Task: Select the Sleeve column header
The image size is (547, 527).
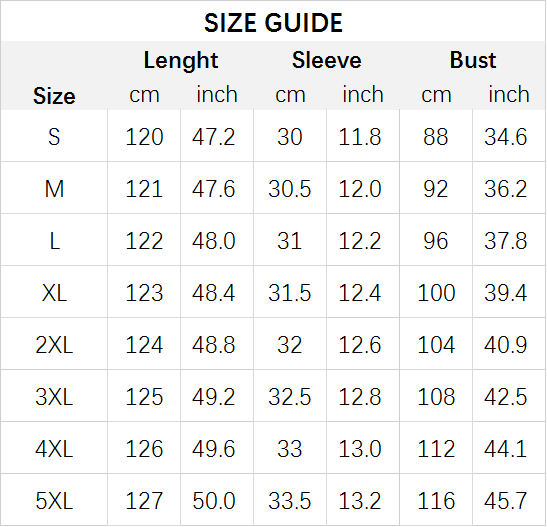Action: 327,60
